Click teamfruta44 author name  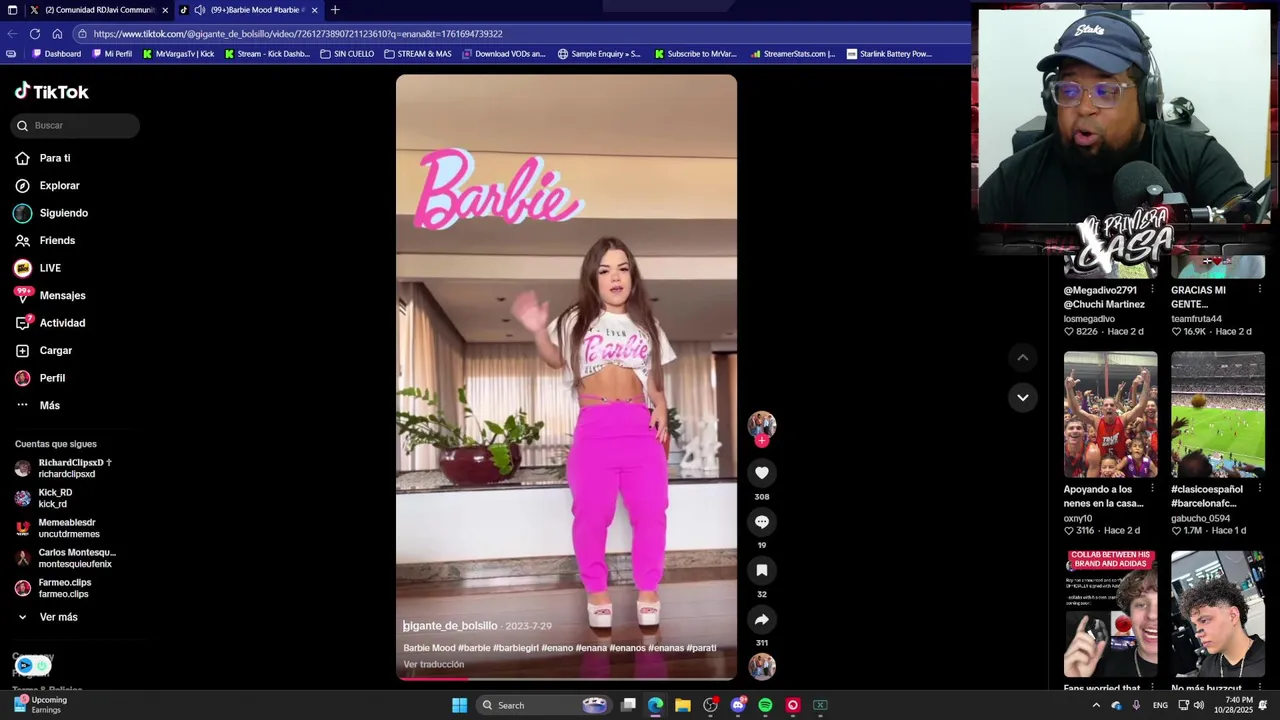[x=1196, y=319]
